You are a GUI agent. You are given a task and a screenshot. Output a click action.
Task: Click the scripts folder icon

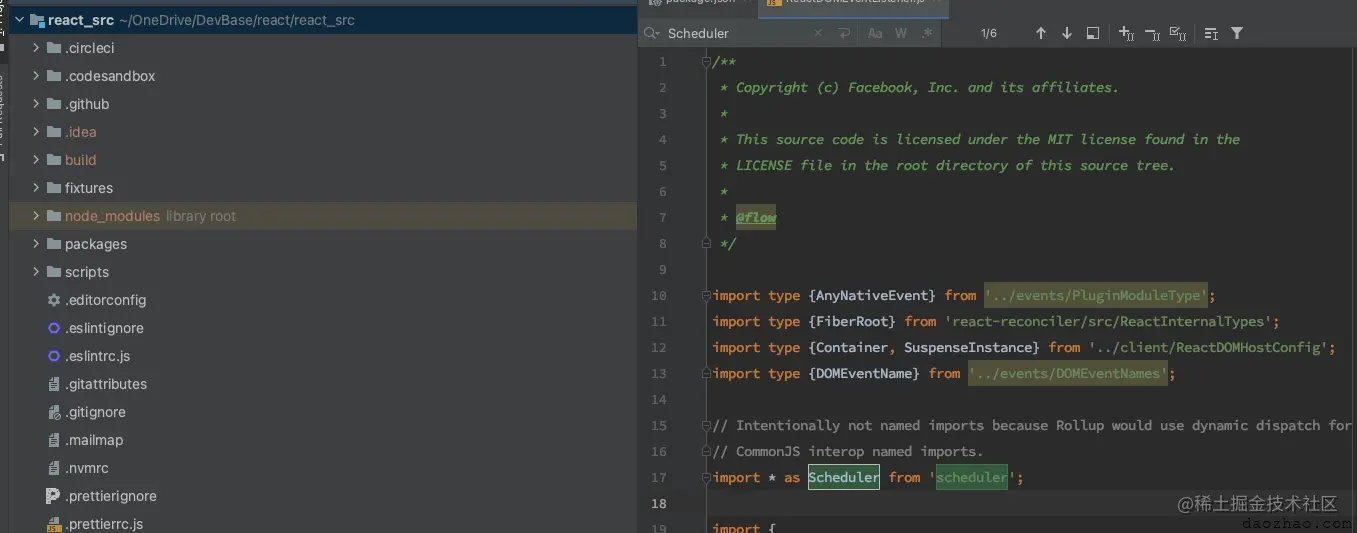[x=54, y=272]
